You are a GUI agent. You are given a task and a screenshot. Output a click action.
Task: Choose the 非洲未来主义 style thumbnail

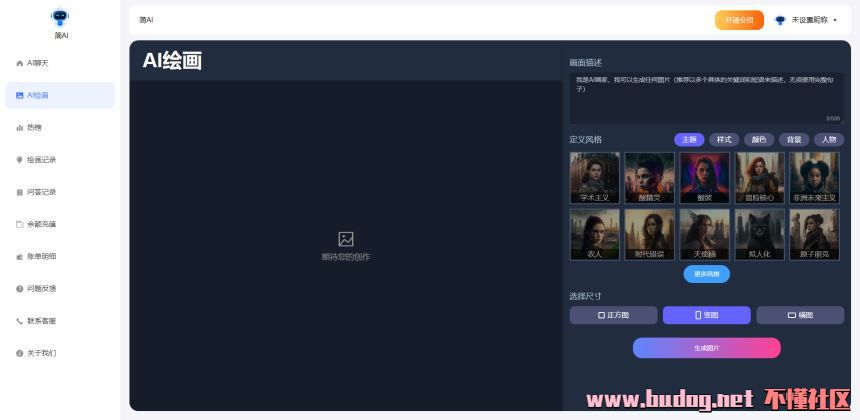814,178
